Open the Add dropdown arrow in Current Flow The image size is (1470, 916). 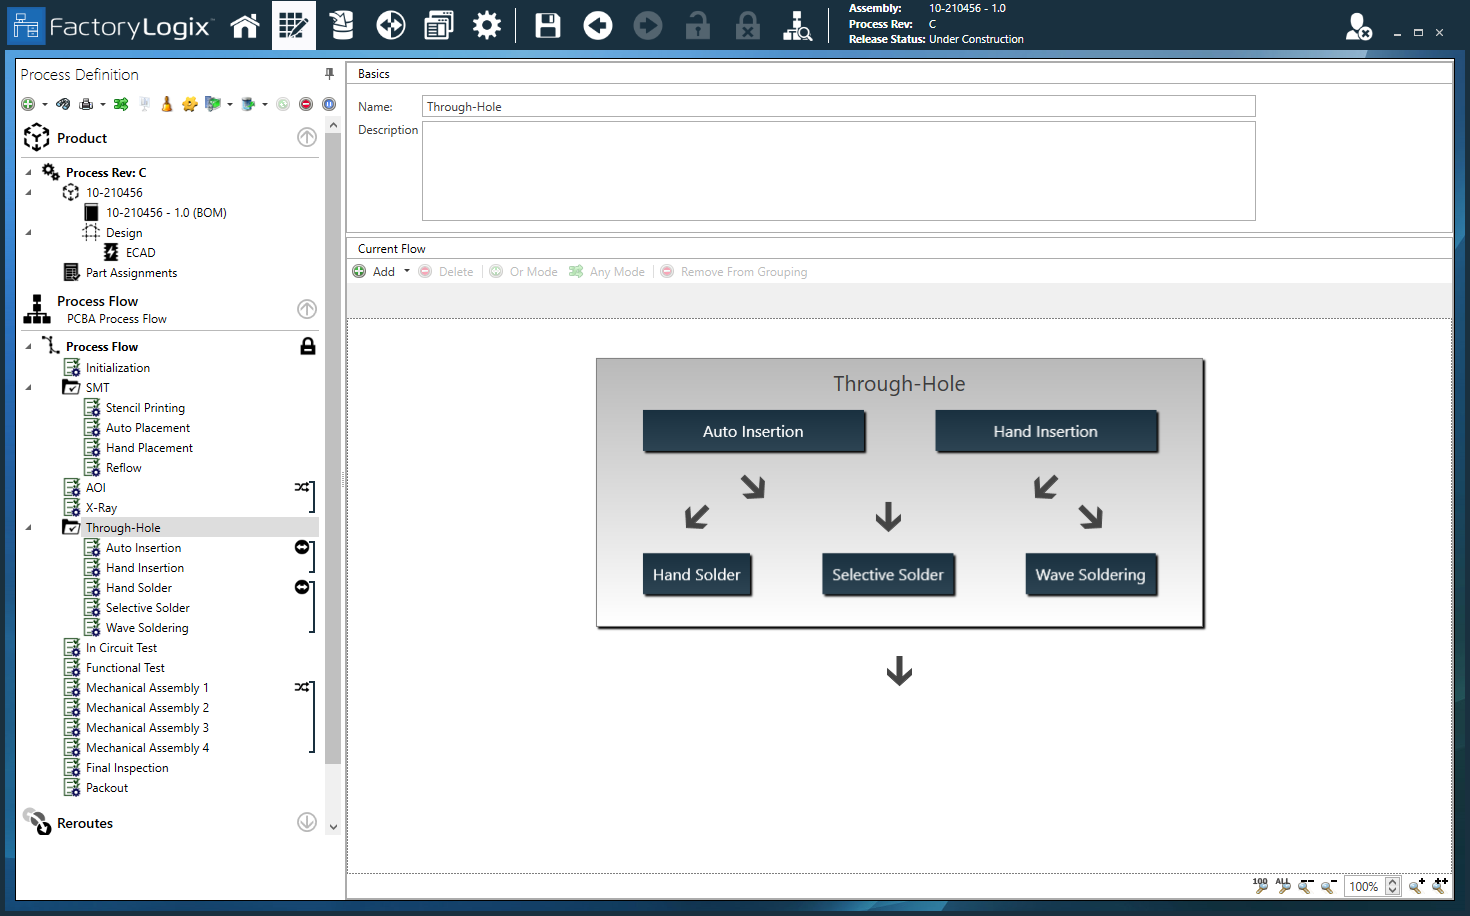click(x=407, y=272)
